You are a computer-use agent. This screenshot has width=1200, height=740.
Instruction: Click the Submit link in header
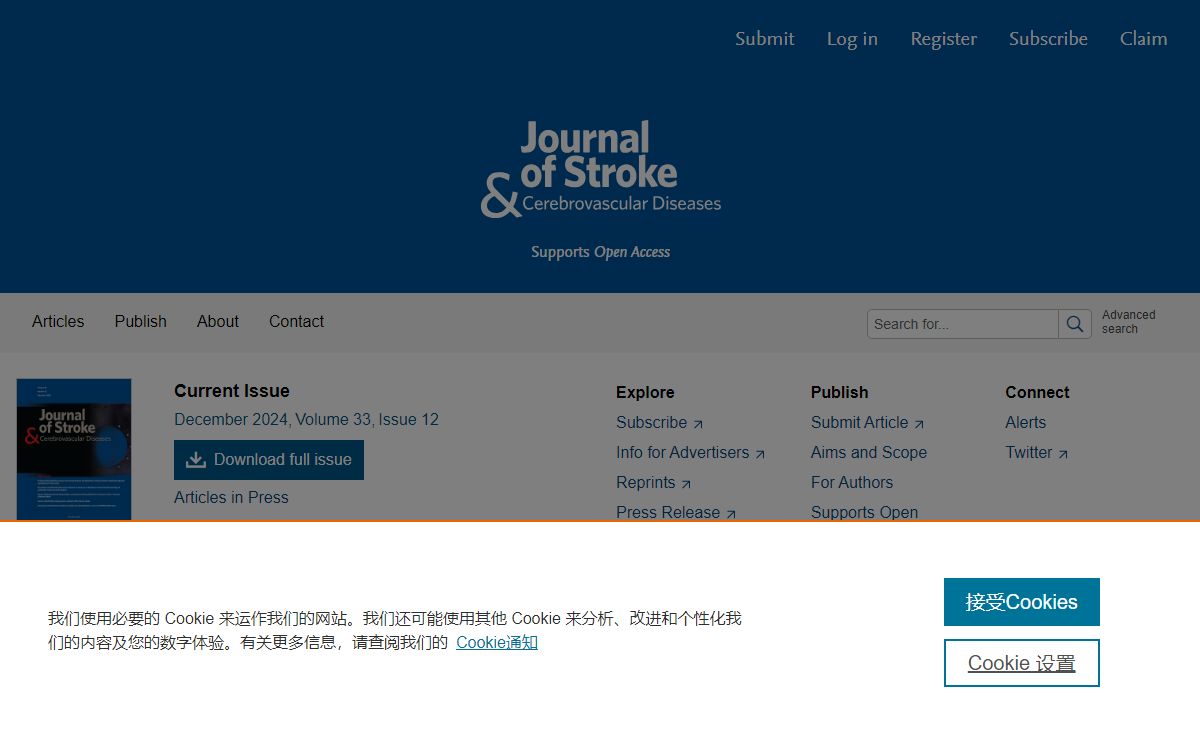pos(764,39)
